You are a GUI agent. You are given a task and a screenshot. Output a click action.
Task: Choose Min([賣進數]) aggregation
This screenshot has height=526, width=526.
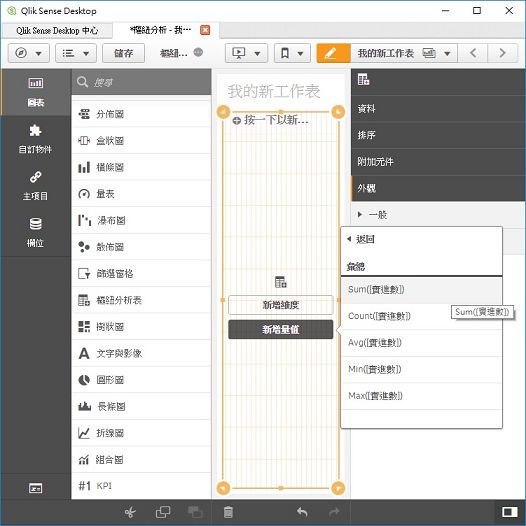pos(421,369)
